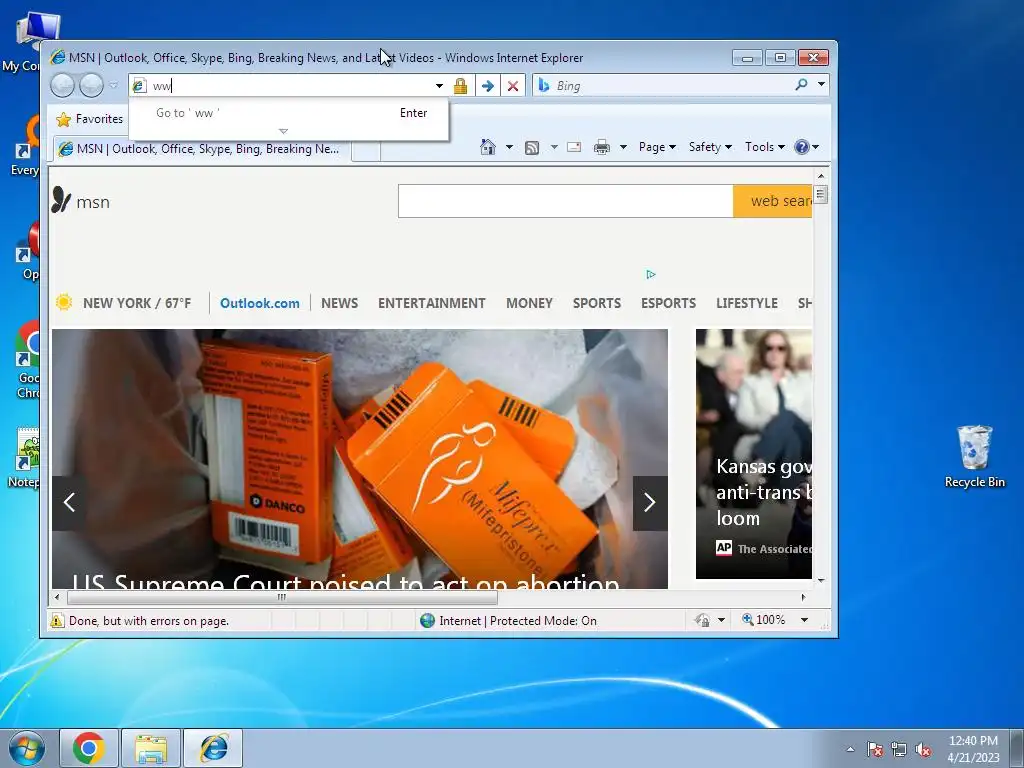Open the NEW YORK / 67°F weather link
This screenshot has height=768, width=1024.
pyautogui.click(x=137, y=303)
